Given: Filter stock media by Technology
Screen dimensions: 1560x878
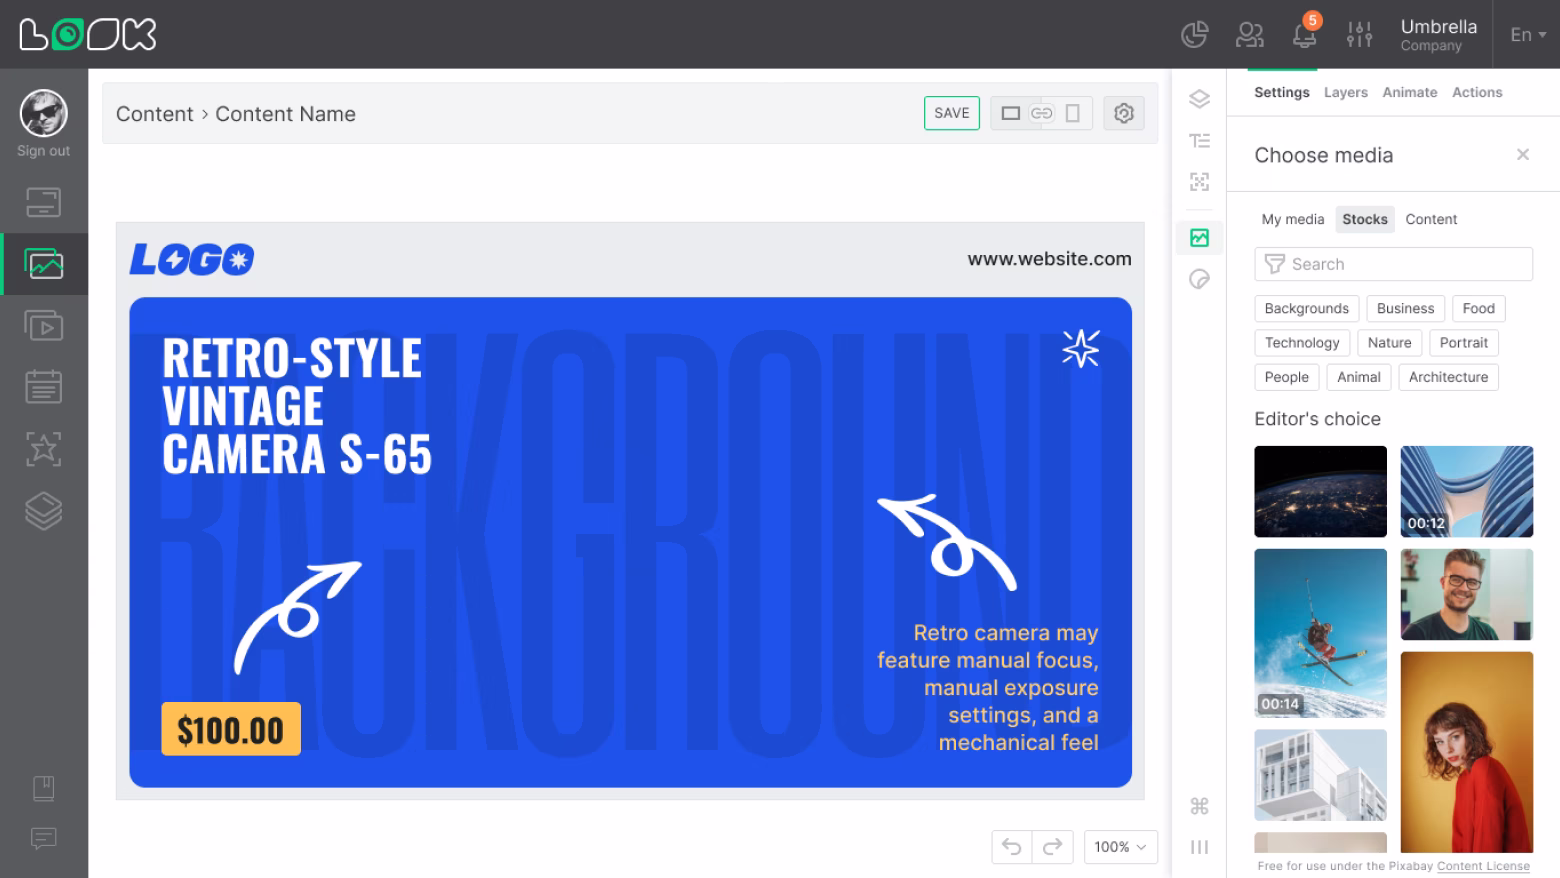Looking at the screenshot, I should pyautogui.click(x=1302, y=342).
